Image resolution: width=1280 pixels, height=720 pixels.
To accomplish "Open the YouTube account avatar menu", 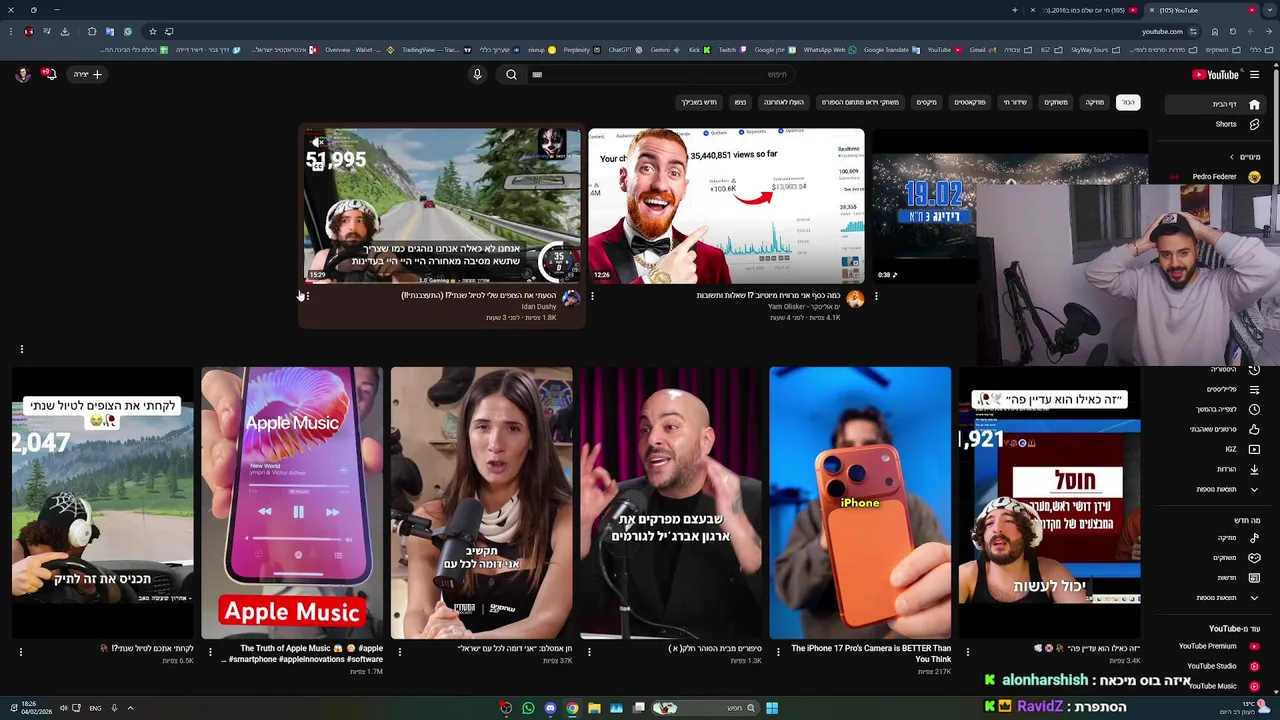I will click(x=22, y=74).
